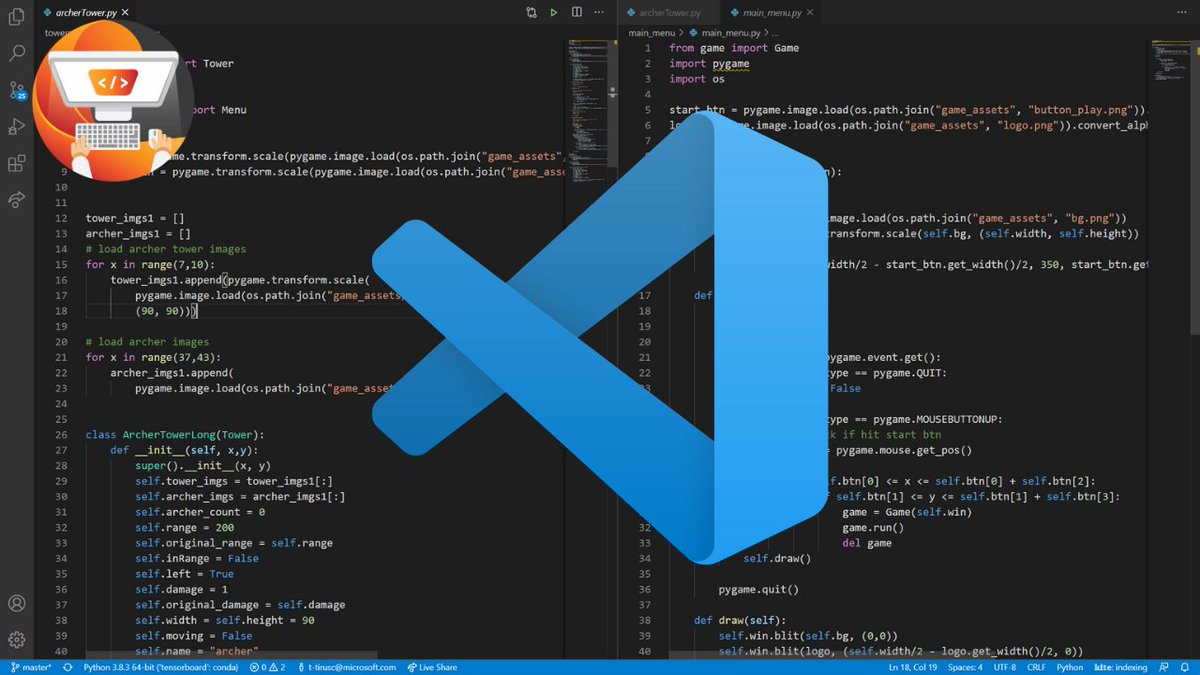The width and height of the screenshot is (1200, 675).
Task: Run Python file with the green play icon
Action: 554,13
